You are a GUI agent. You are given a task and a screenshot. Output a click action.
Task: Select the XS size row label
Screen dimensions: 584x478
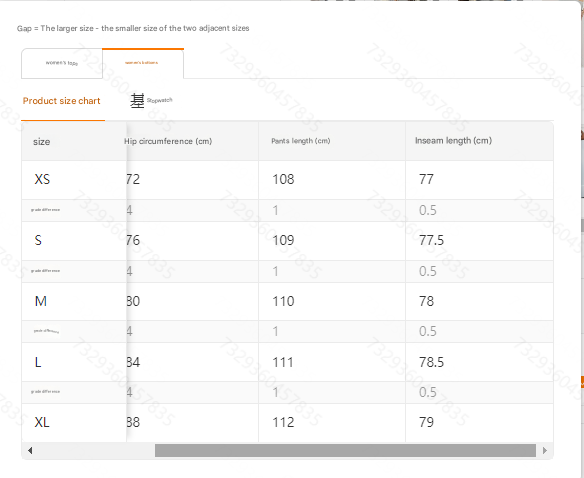click(42, 179)
